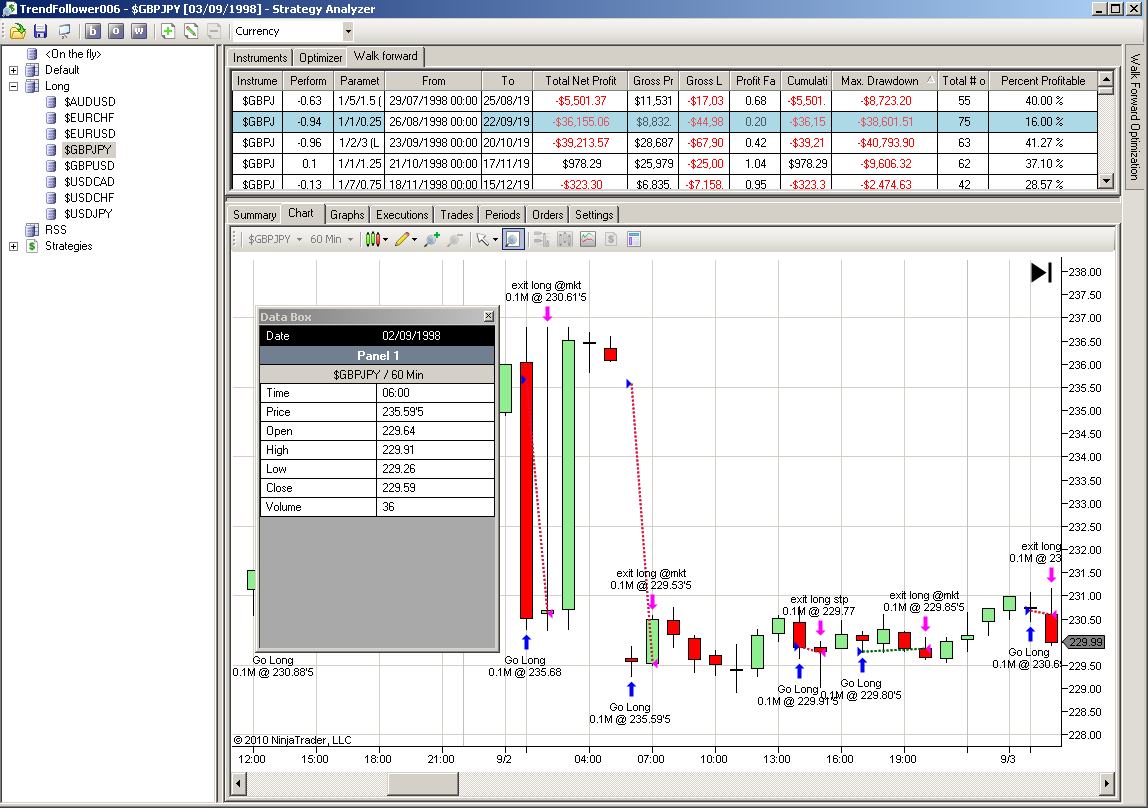Click the open folder toolbar icon
Screen dimensions: 1148x808
pos(18,31)
